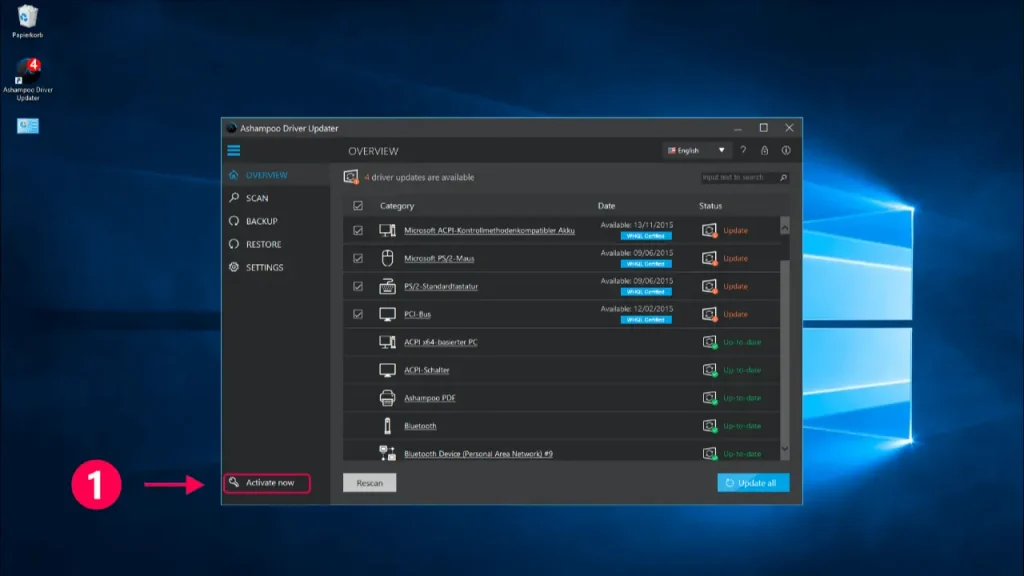Screen dimensions: 1024x576
Task: Click '4 driver updates are available' text
Action: tap(419, 178)
